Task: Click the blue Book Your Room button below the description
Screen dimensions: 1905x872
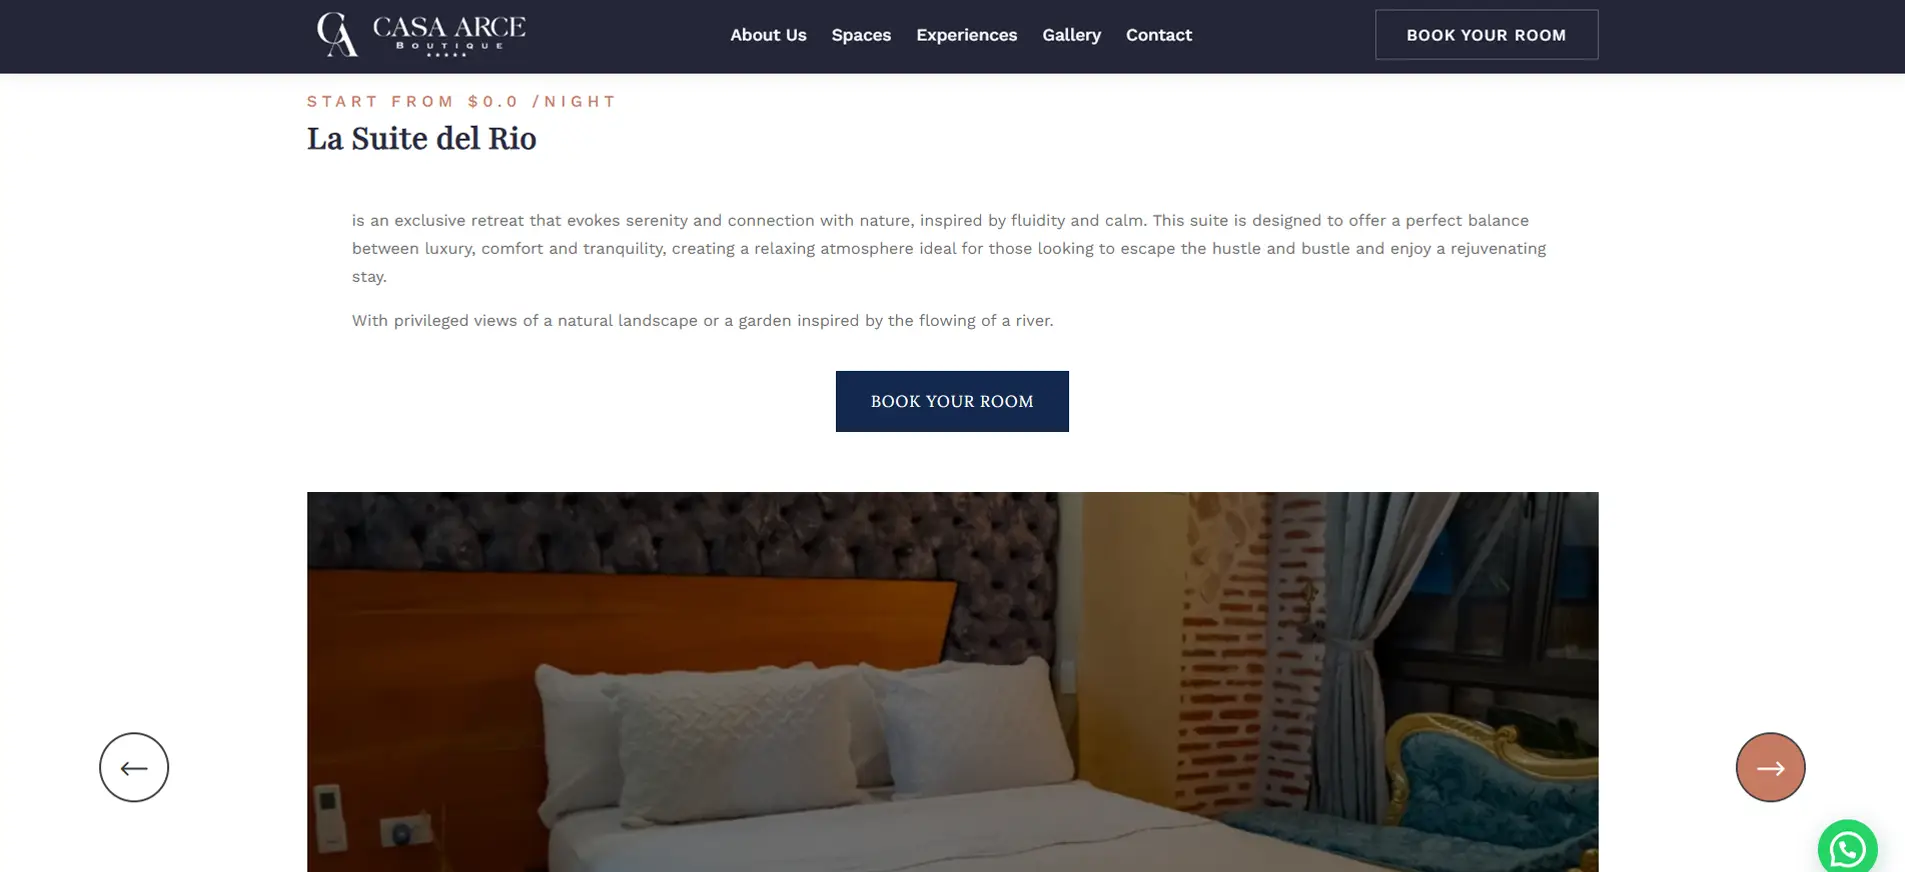Action: [952, 401]
